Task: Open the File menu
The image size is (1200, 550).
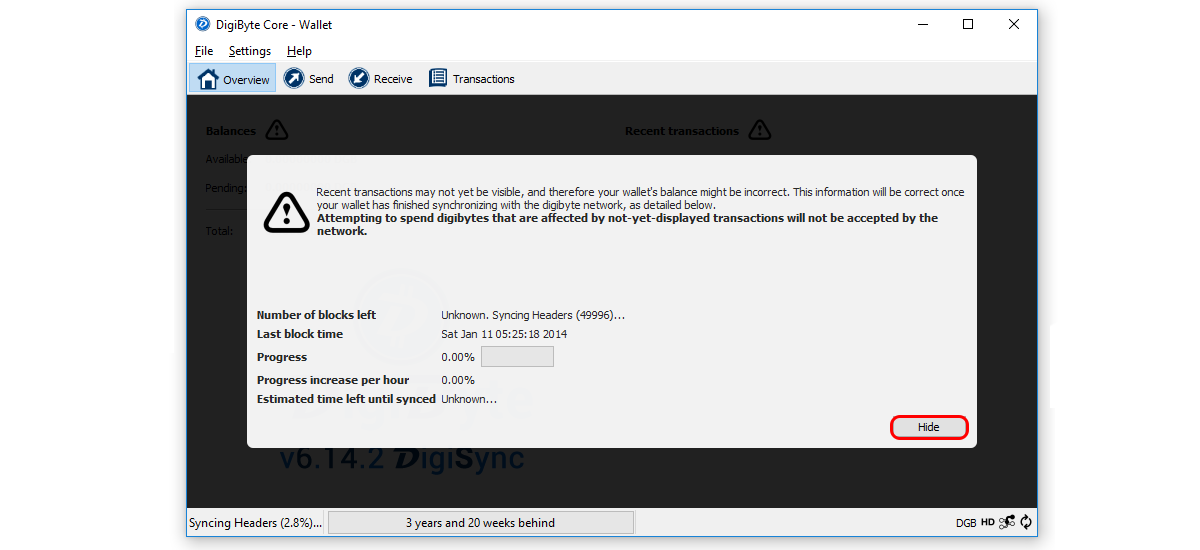Action: click(x=204, y=51)
